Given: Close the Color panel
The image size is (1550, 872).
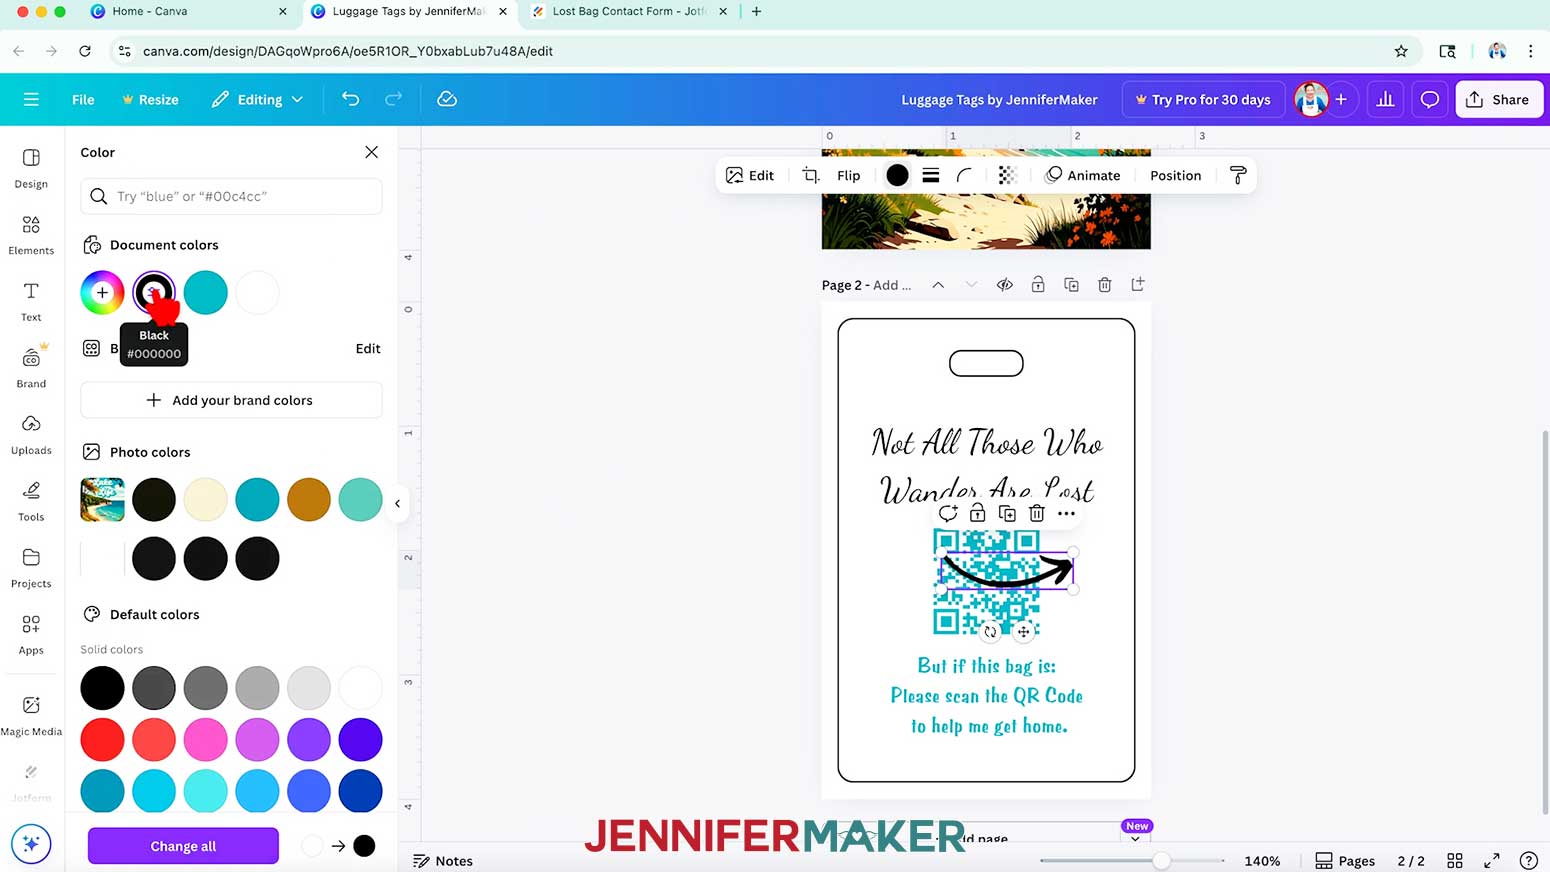Looking at the screenshot, I should pos(371,152).
